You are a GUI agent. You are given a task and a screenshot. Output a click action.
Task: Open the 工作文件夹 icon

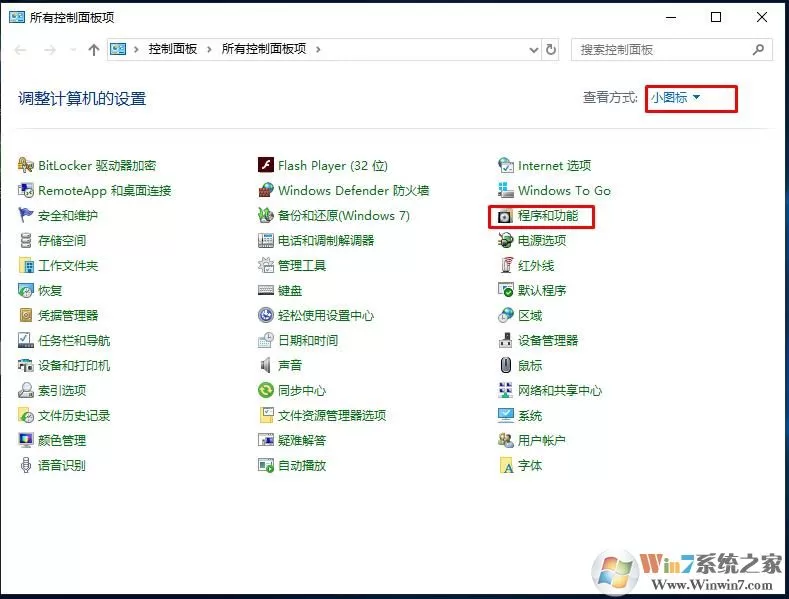coord(25,265)
